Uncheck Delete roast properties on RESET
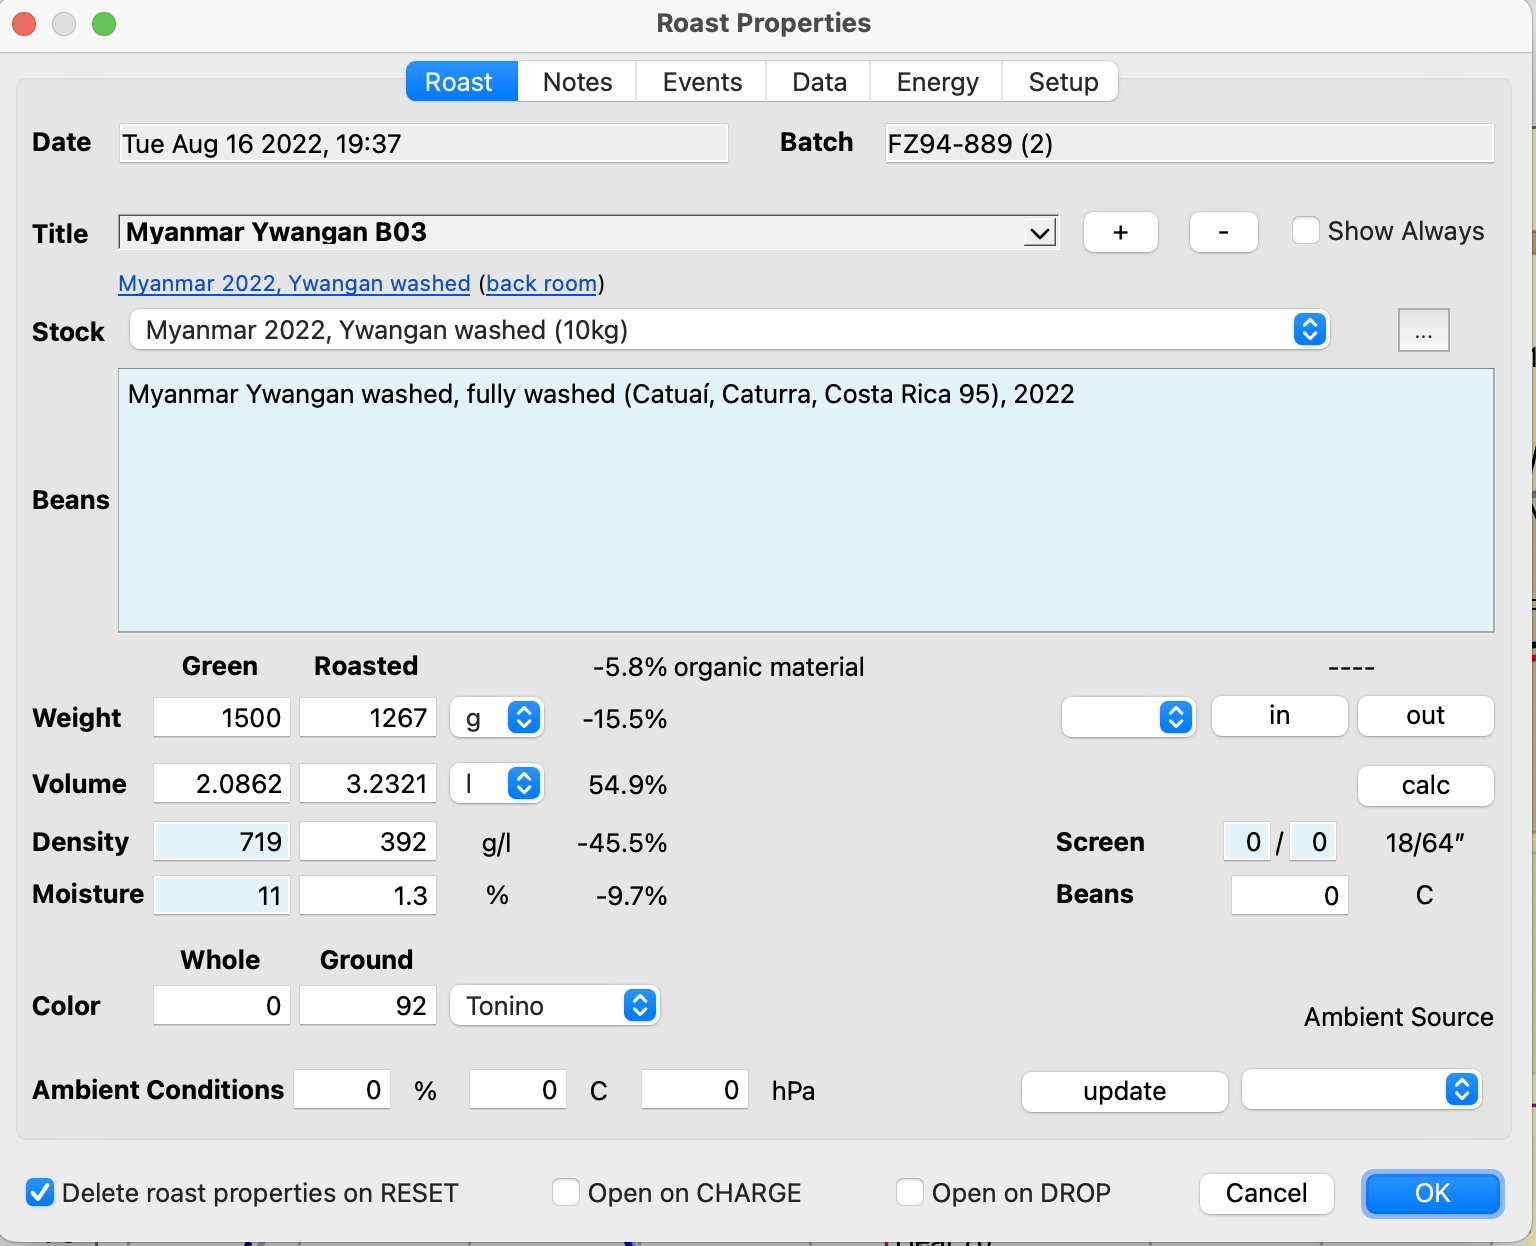Image resolution: width=1536 pixels, height=1246 pixels. pos(40,1192)
